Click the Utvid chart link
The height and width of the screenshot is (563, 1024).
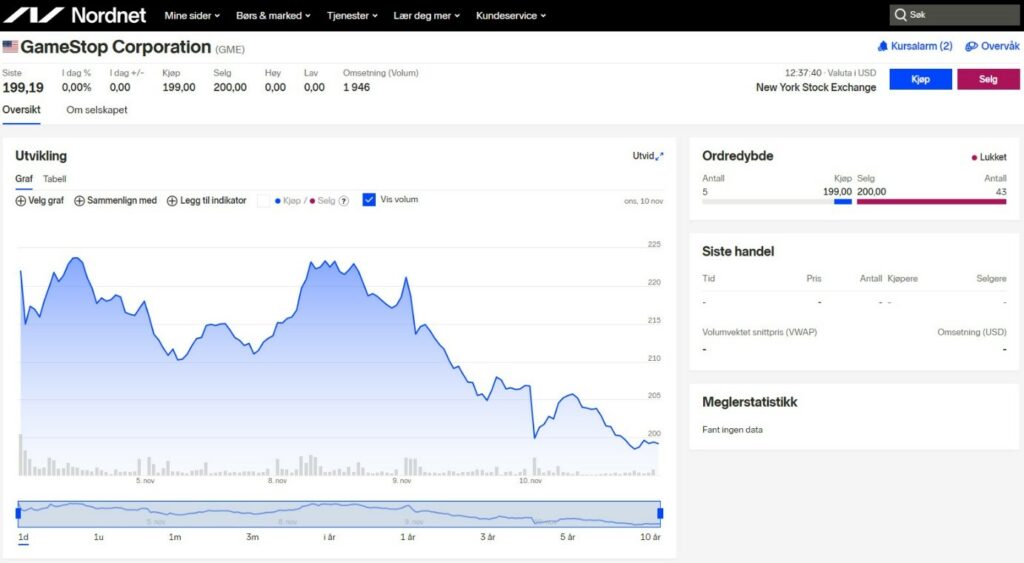(x=648, y=156)
